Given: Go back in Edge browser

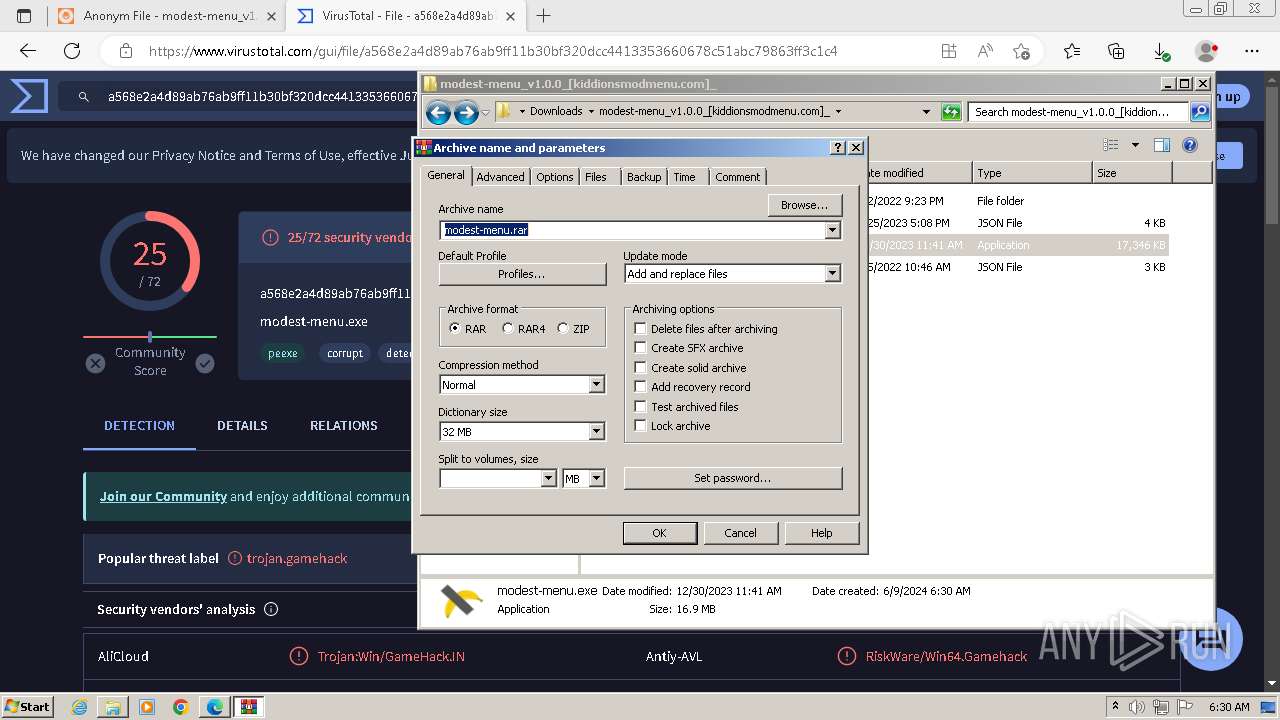Looking at the screenshot, I should (27, 51).
